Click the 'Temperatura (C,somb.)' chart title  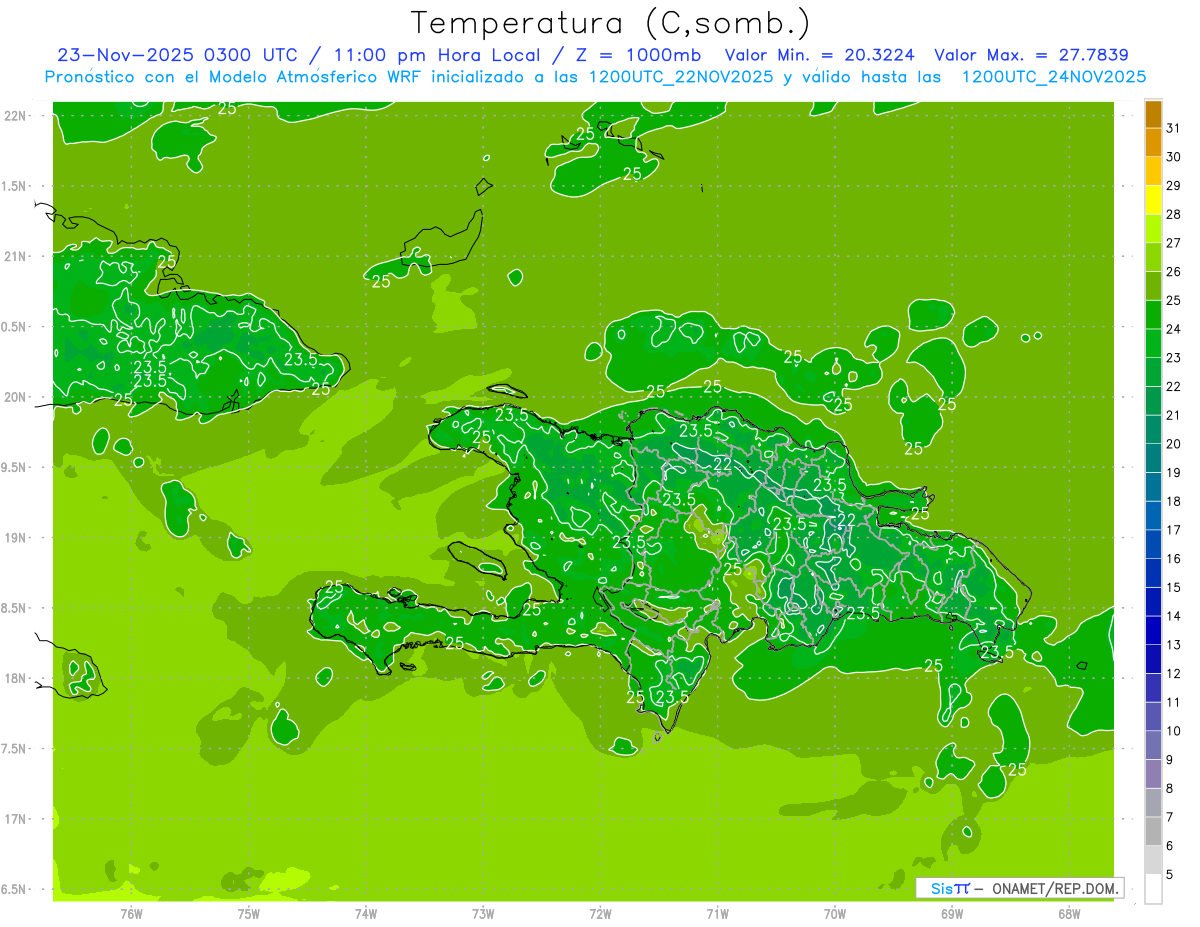coord(611,23)
